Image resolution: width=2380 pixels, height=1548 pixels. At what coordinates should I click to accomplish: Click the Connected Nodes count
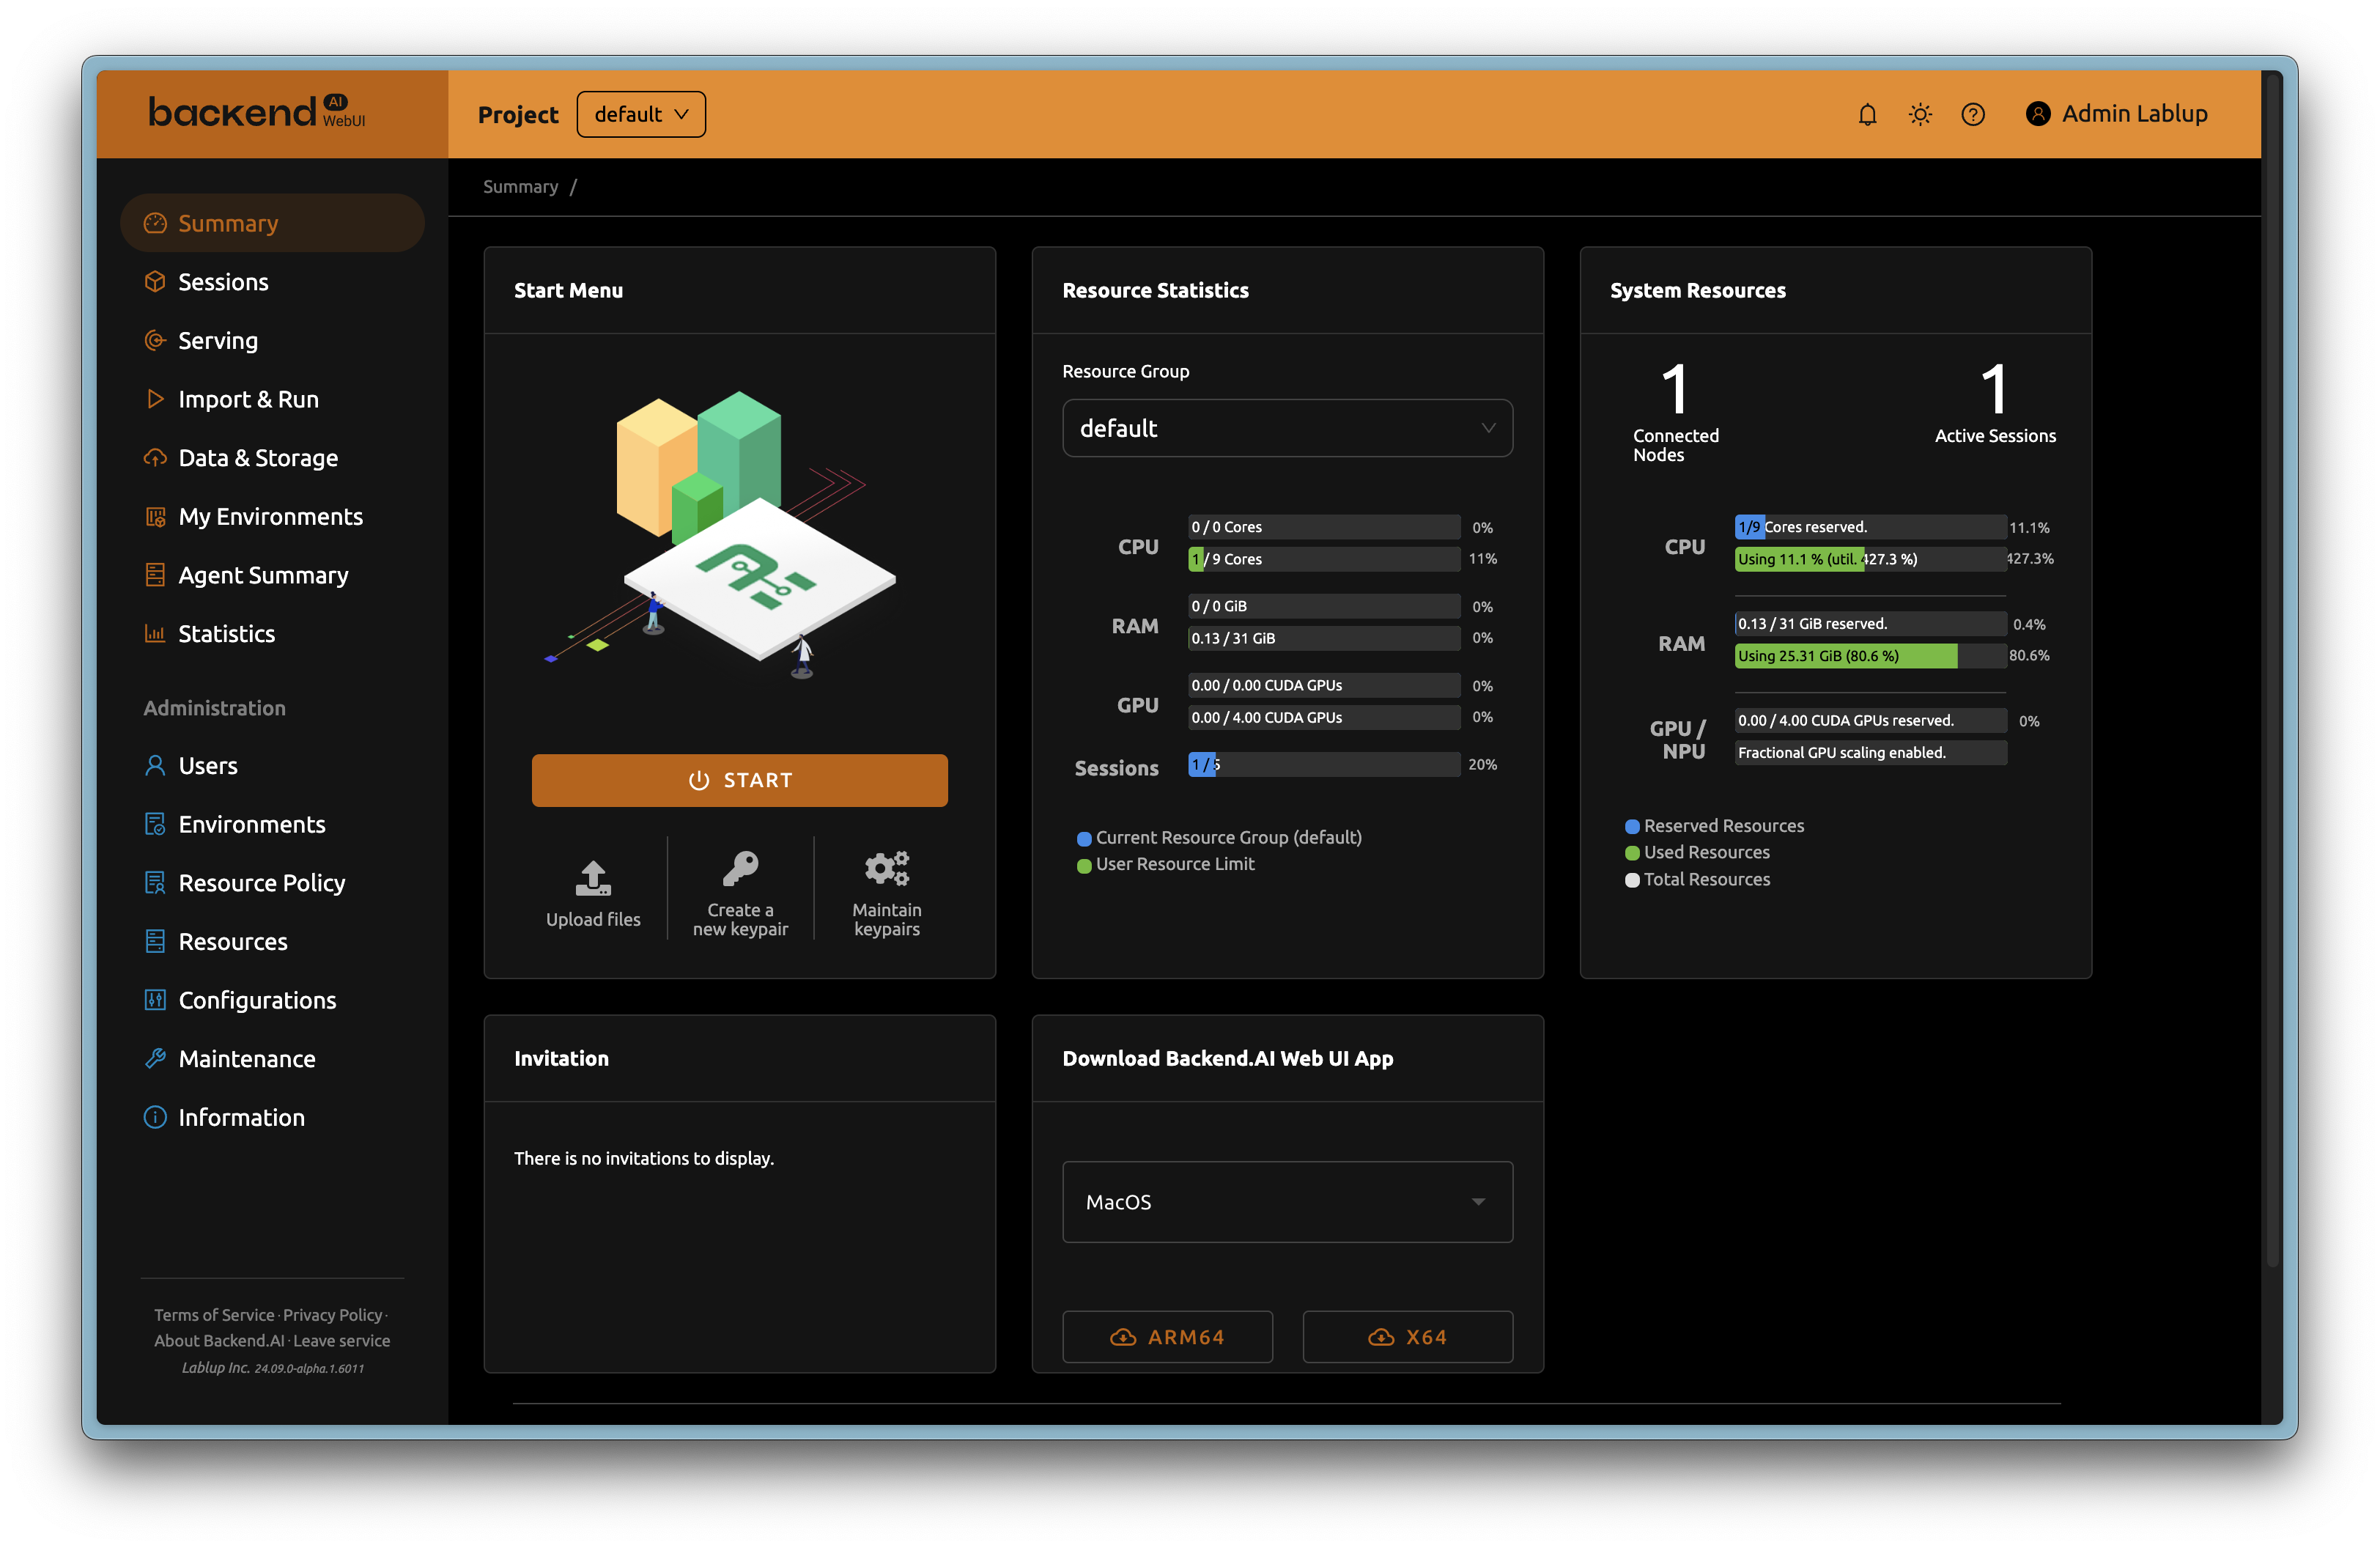click(1675, 390)
